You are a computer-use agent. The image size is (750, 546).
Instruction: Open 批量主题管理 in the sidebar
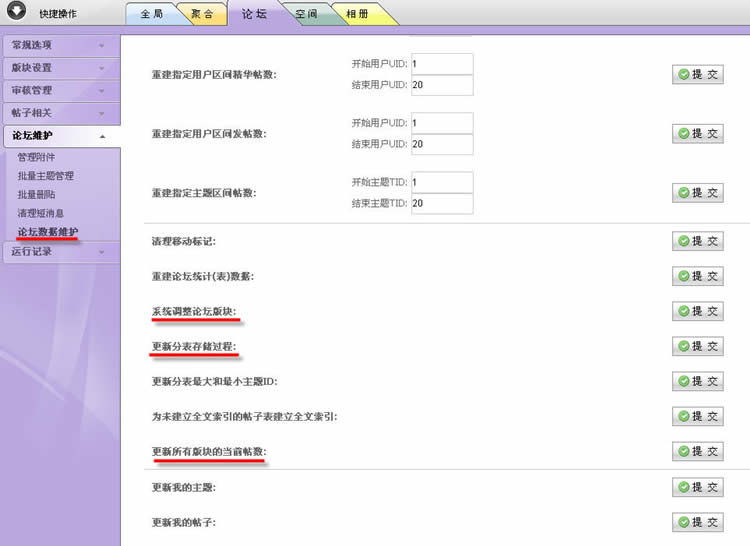(x=46, y=176)
